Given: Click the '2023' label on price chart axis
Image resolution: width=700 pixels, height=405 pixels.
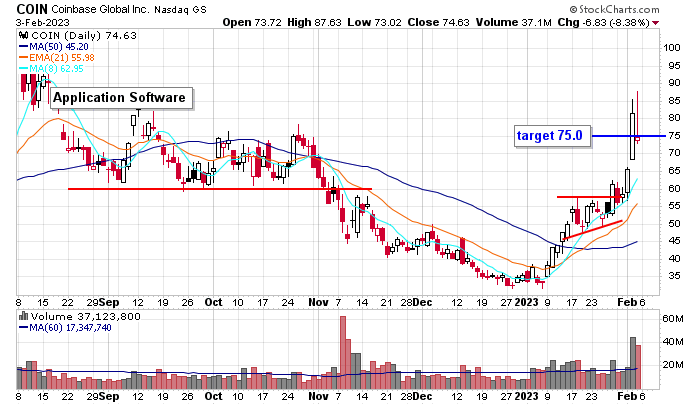Looking at the screenshot, I should pyautogui.click(x=526, y=302).
